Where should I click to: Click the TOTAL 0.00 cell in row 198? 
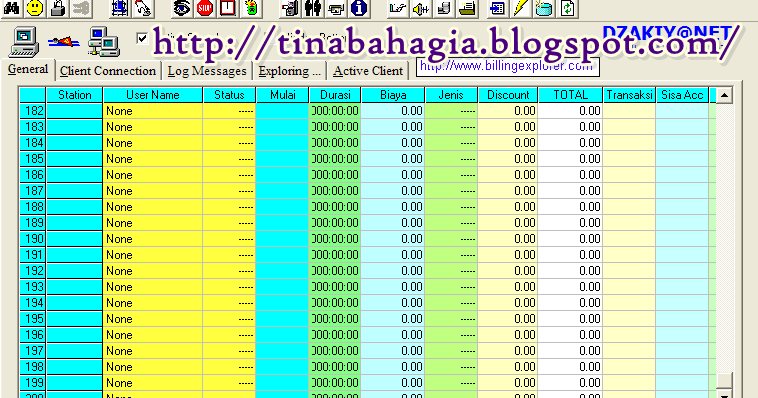(570, 367)
